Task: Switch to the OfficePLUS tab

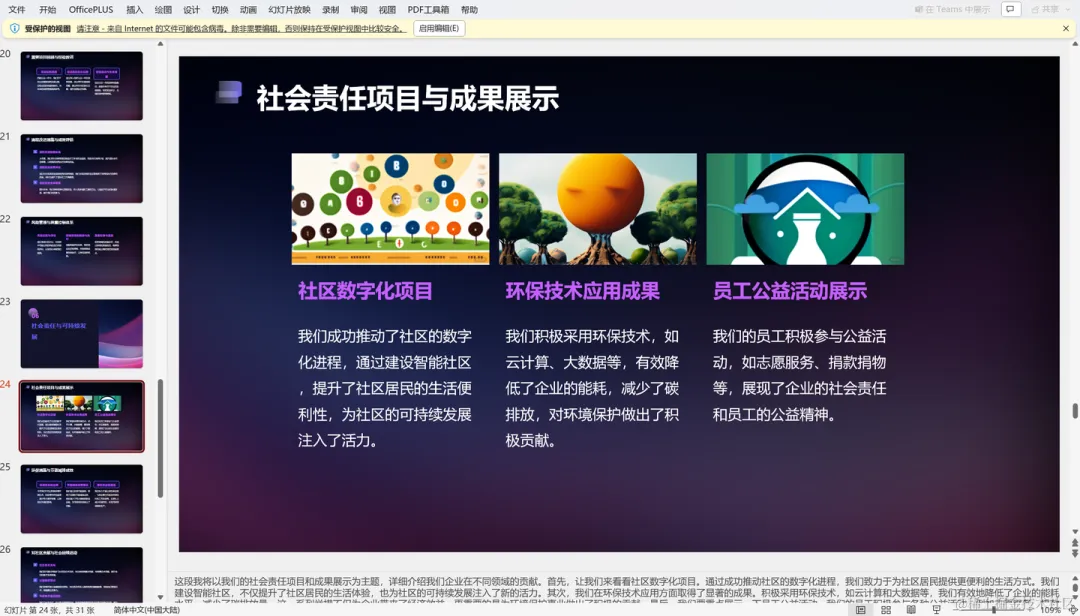Action: click(x=91, y=10)
